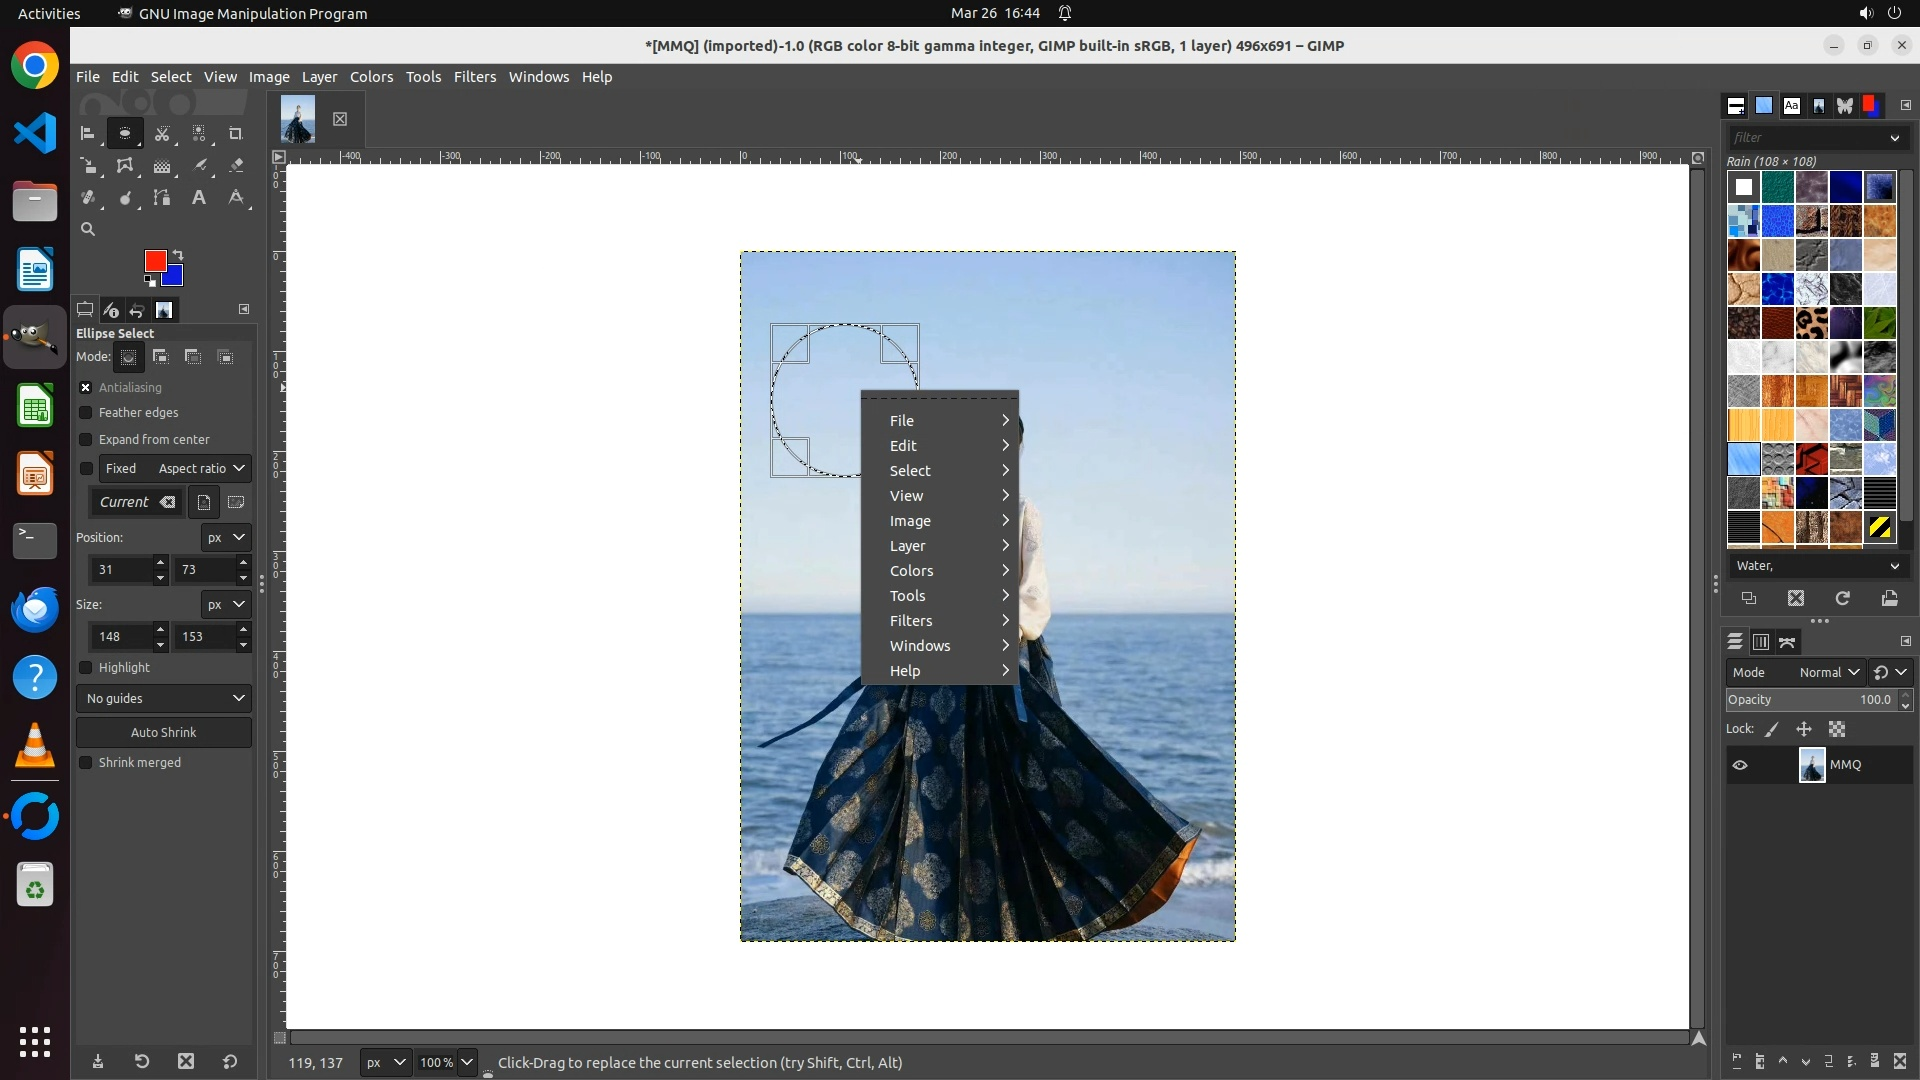1920x1080 pixels.
Task: Toggle Expand from center option
Action: (86, 440)
